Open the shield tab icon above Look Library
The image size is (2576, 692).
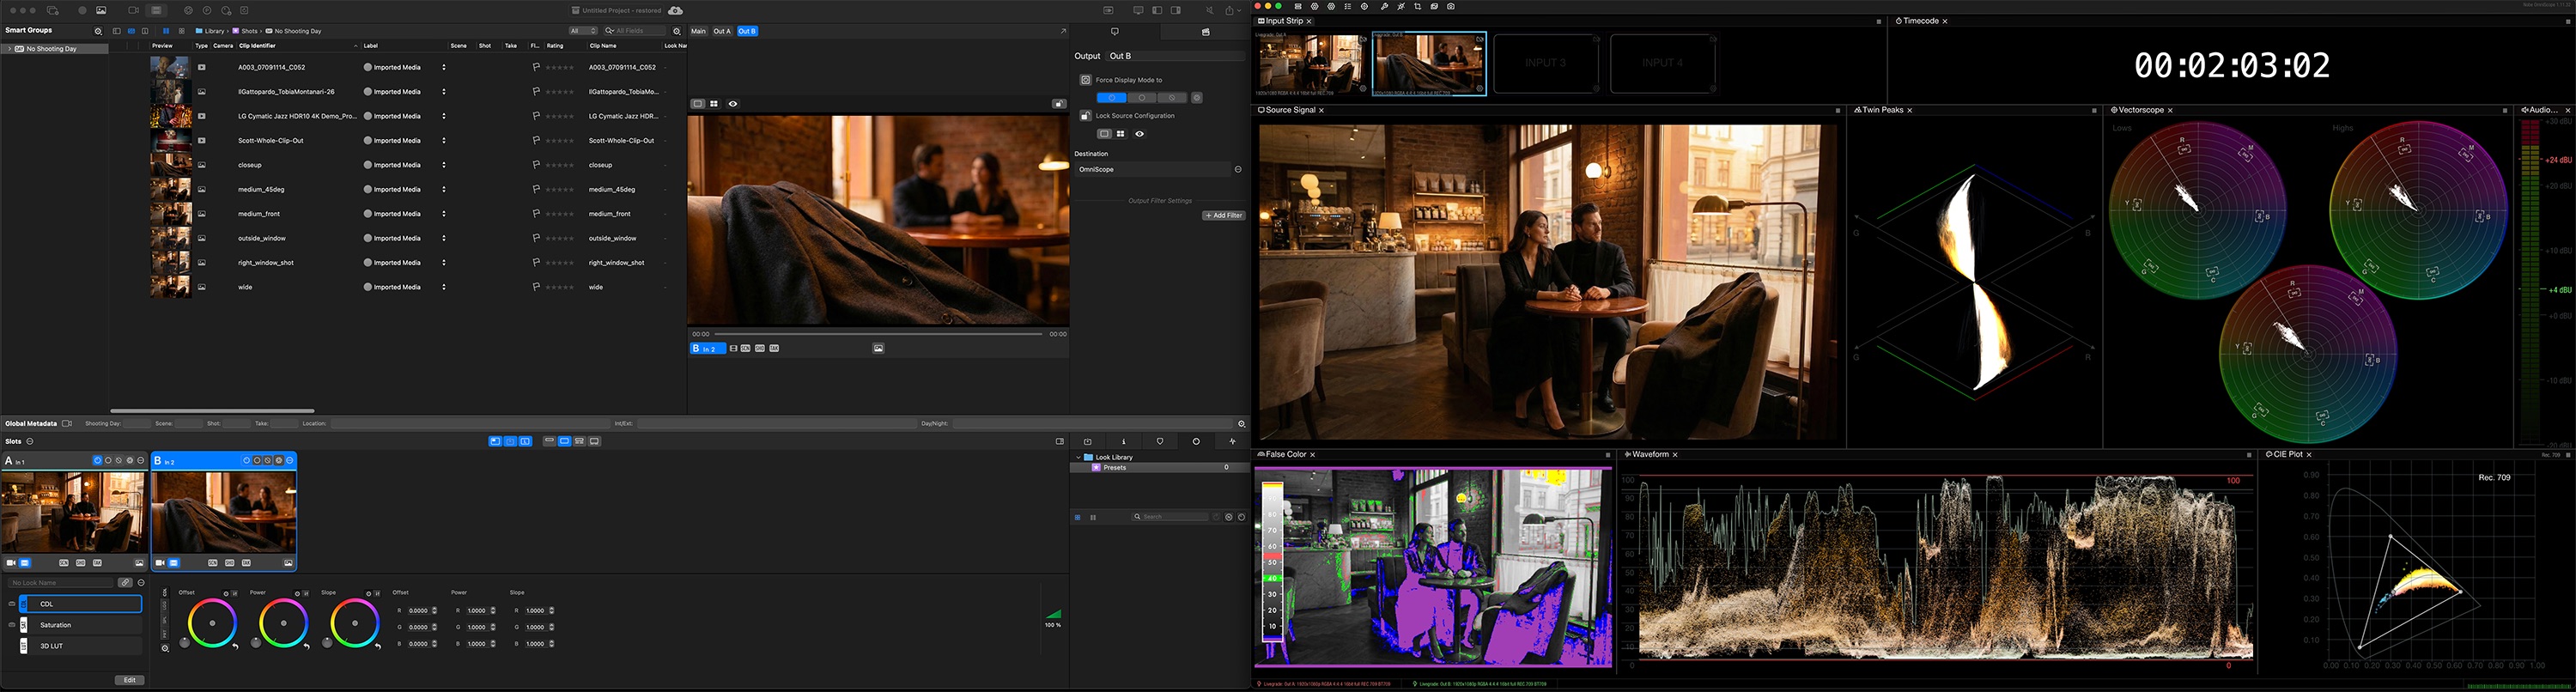1160,441
